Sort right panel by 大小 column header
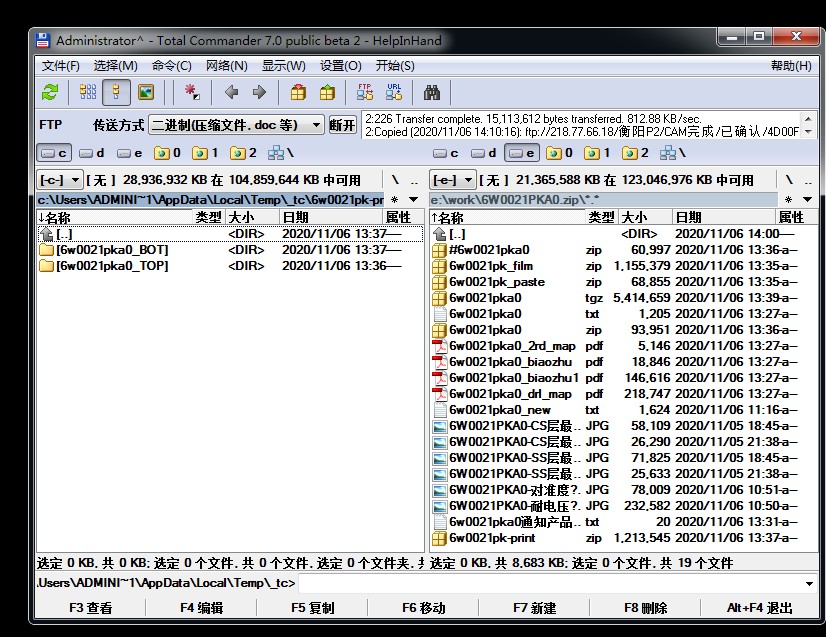 [645, 217]
